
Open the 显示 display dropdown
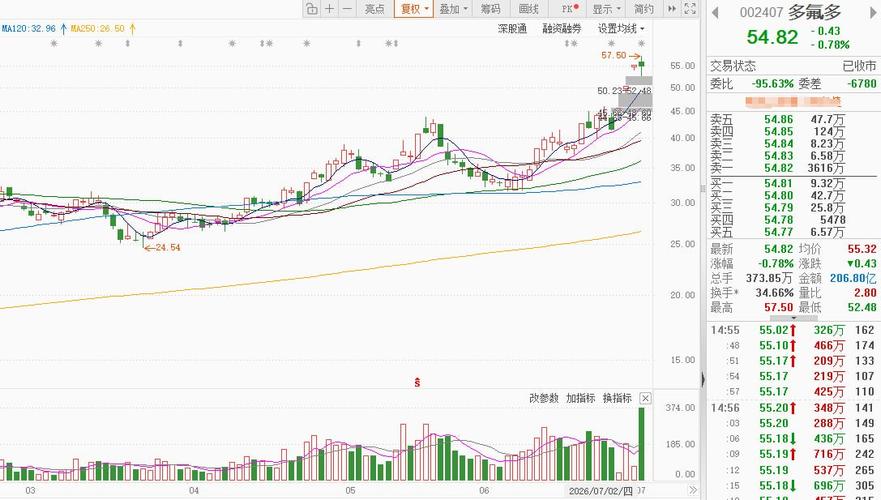(x=606, y=8)
